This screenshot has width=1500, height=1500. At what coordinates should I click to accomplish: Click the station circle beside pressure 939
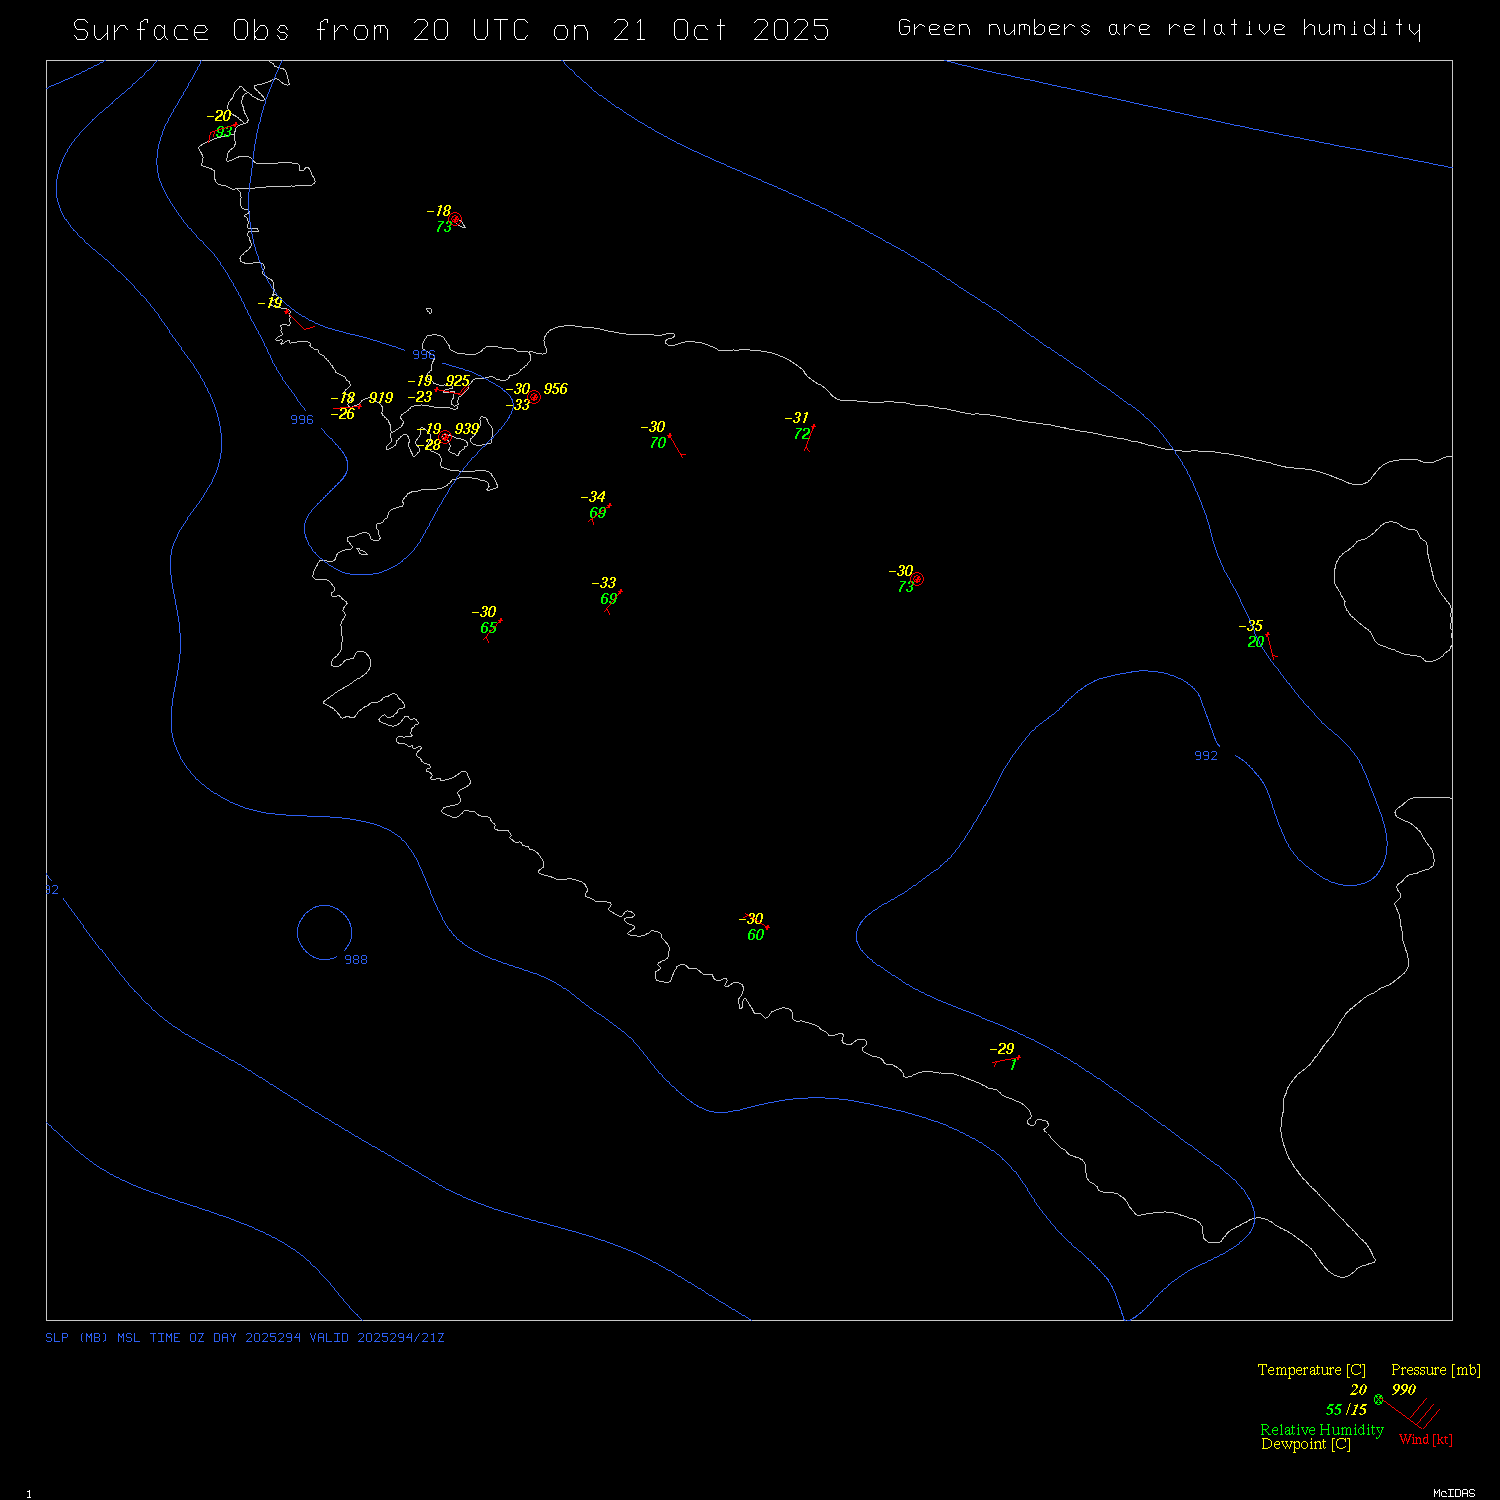pyautogui.click(x=445, y=436)
